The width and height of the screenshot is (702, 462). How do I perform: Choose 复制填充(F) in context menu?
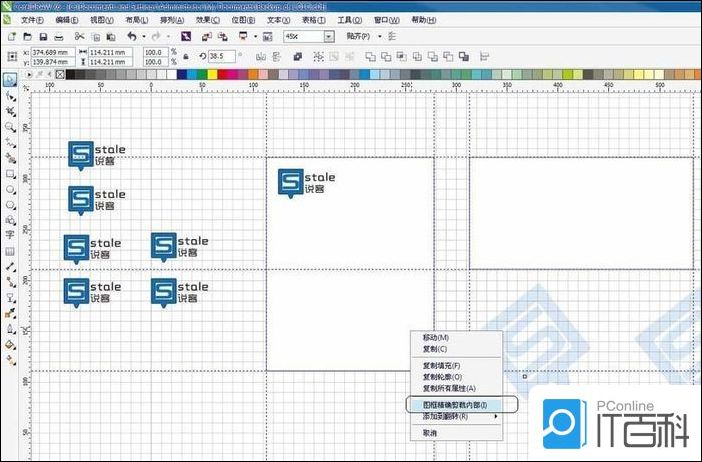click(456, 366)
